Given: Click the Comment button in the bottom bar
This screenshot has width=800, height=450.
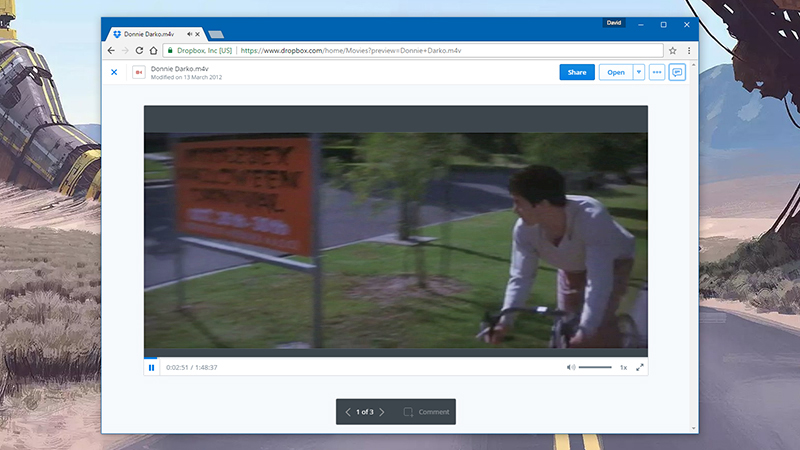Looking at the screenshot, I should (427, 412).
